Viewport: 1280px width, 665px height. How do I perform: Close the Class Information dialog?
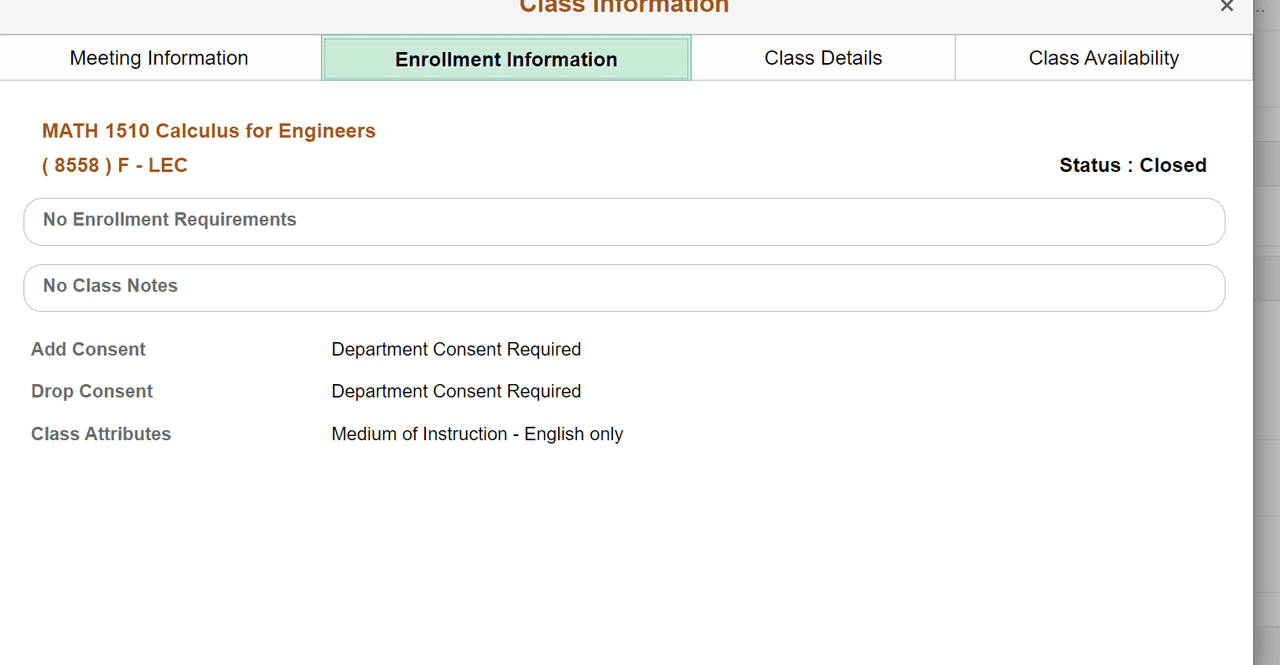1227,6
